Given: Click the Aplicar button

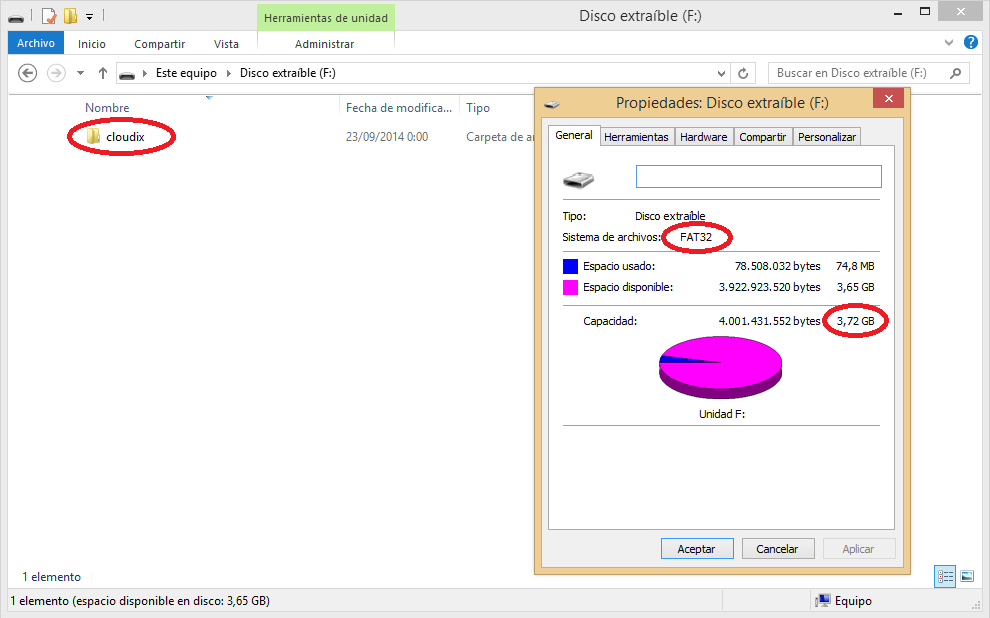Looking at the screenshot, I should pyautogui.click(x=858, y=549).
